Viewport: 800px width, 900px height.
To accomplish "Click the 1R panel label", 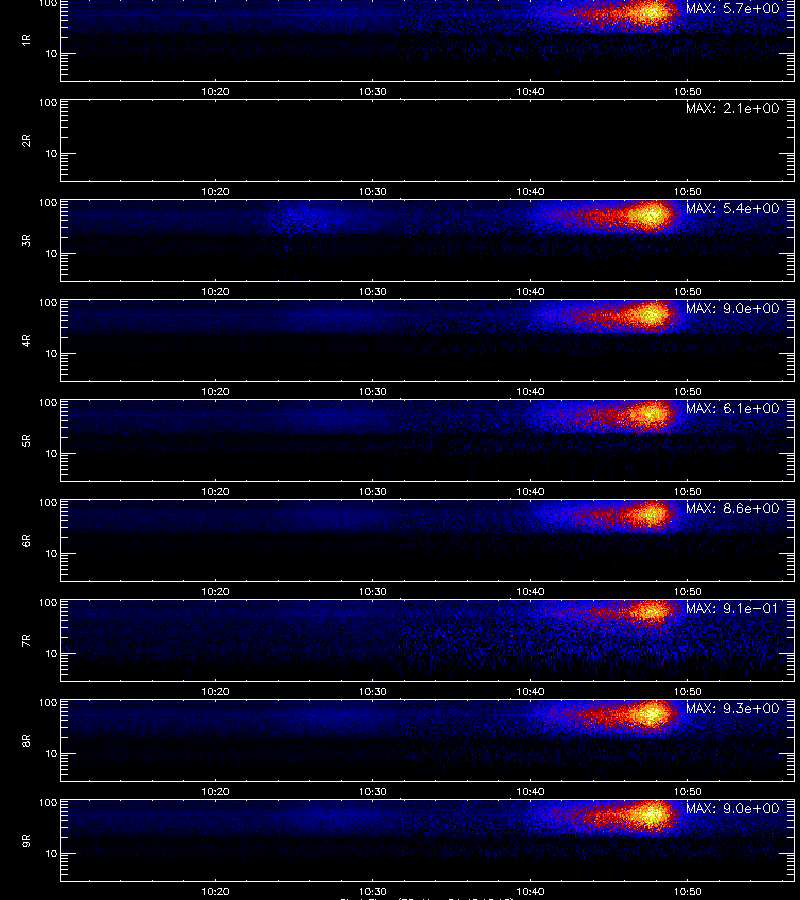I will tap(26, 40).
